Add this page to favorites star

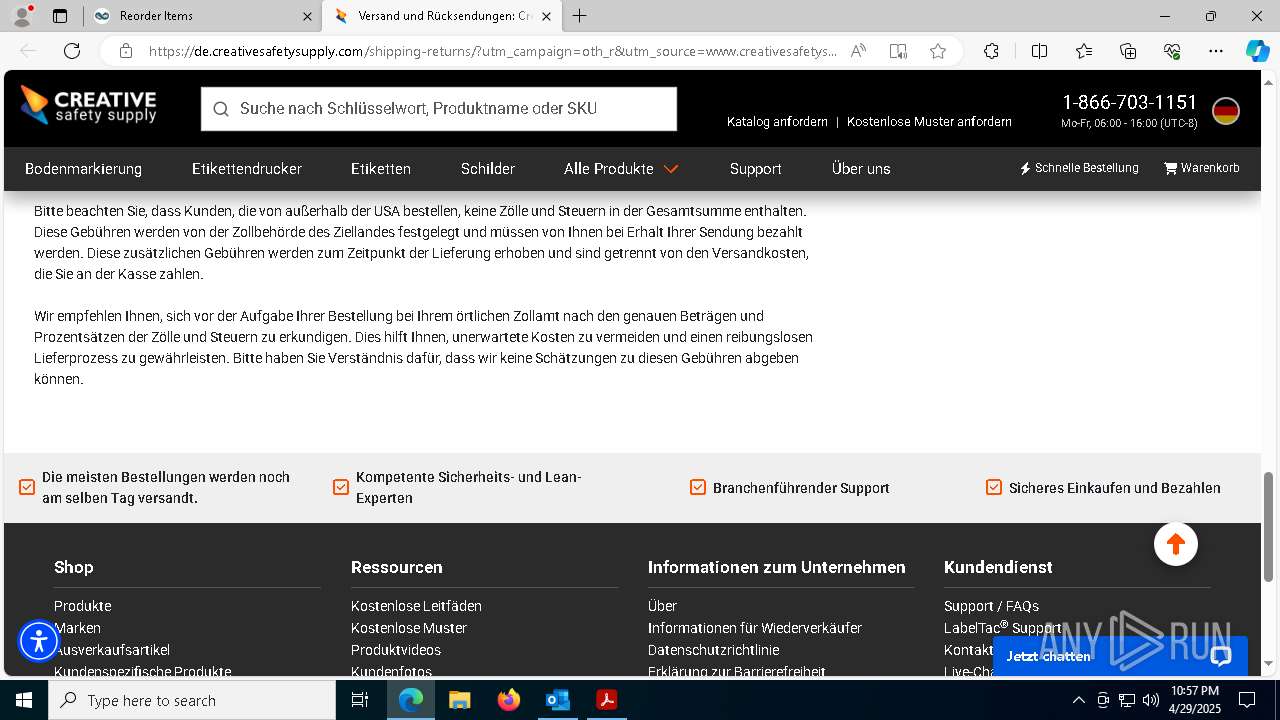coord(938,51)
